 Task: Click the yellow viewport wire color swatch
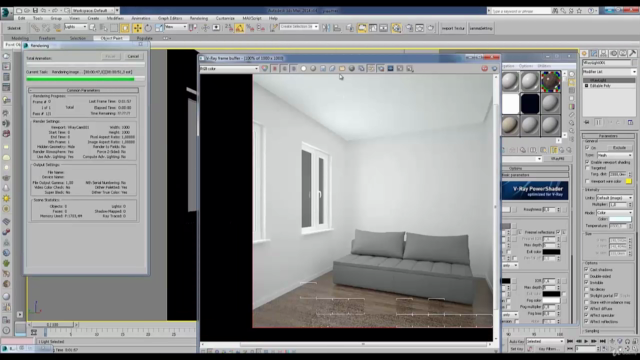click(x=629, y=181)
